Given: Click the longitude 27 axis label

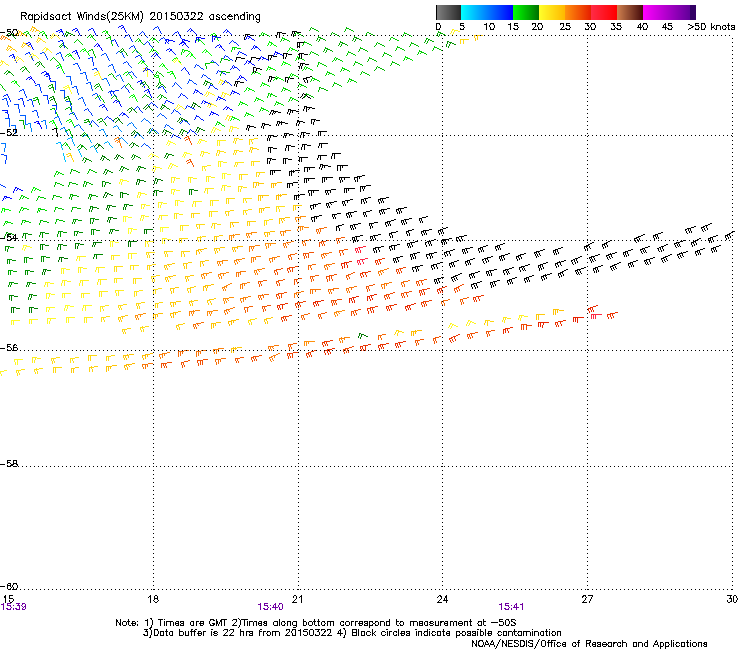Looking at the screenshot, I should [587, 599].
